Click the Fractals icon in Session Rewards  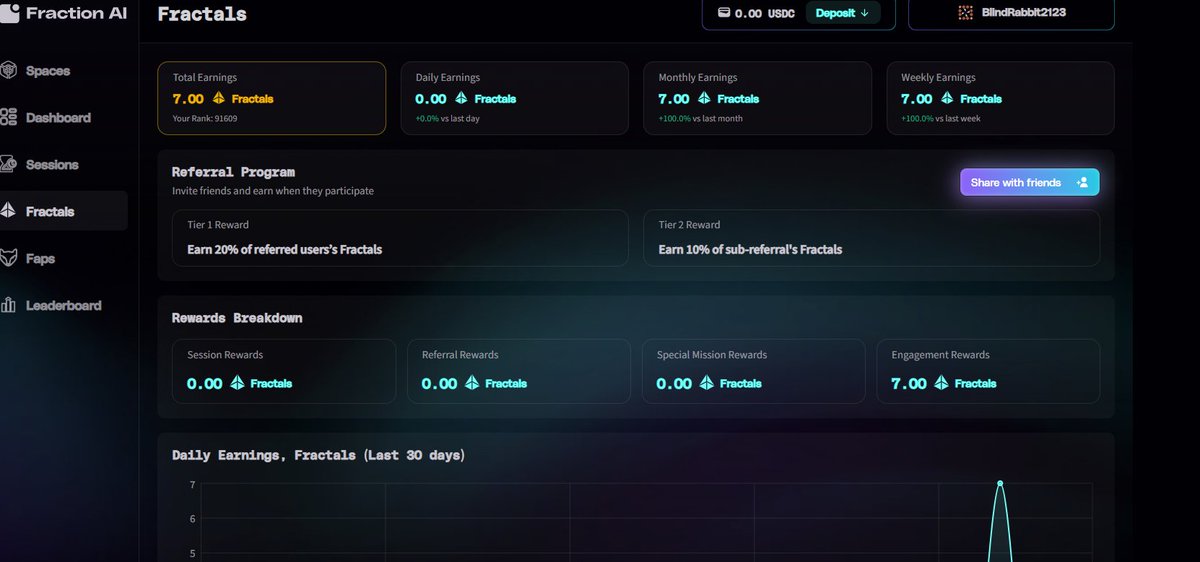click(x=238, y=383)
